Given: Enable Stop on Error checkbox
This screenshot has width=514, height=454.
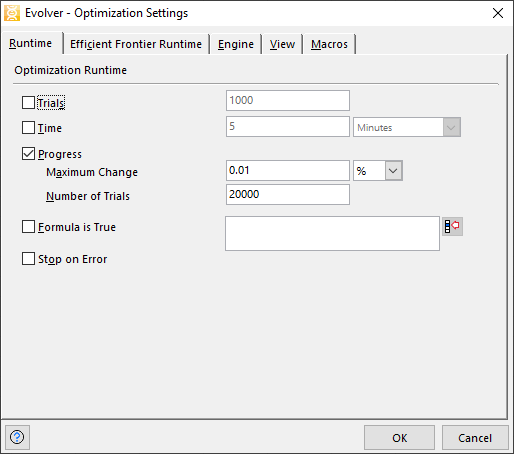Looking at the screenshot, I should point(28,259).
